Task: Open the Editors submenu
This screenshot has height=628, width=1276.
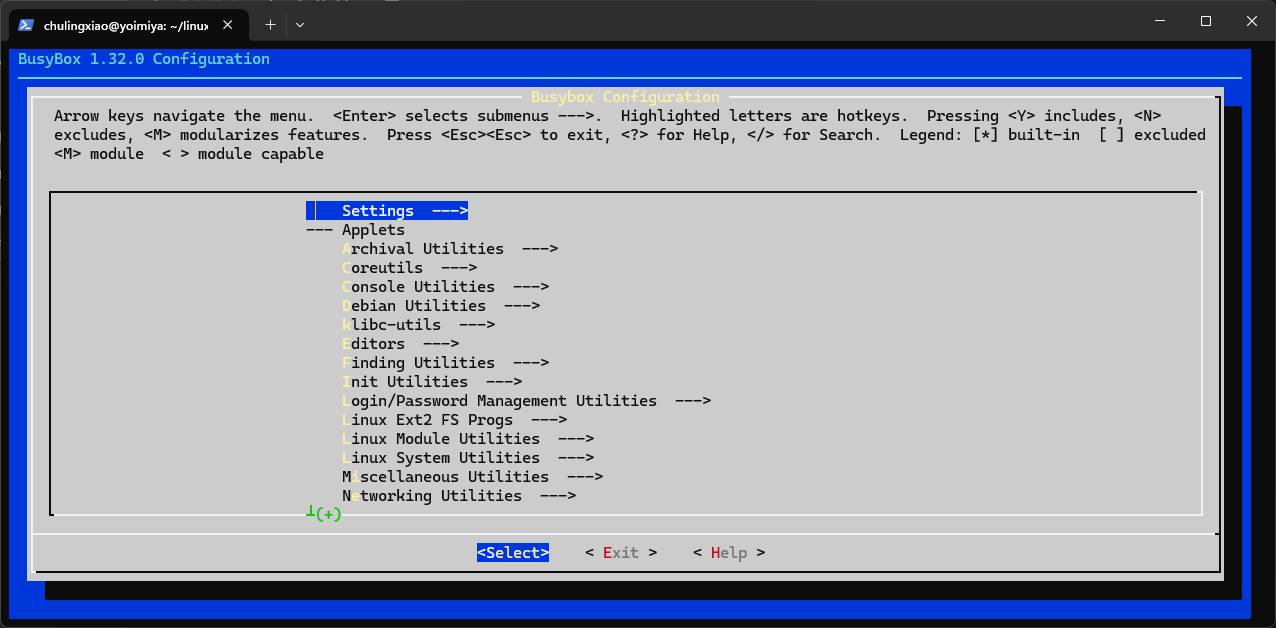Action: 400,344
